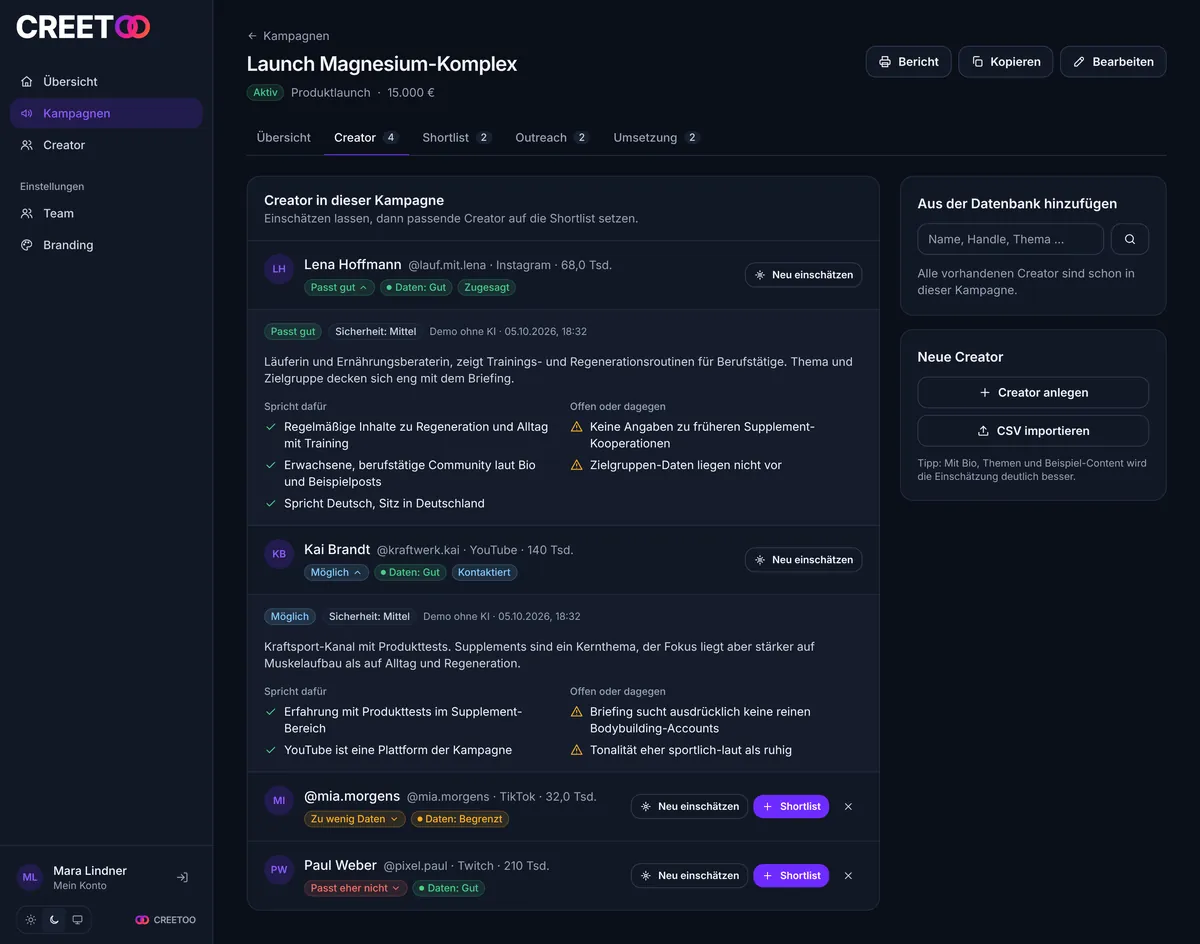Screen dimensions: 1200x944
Task: Click the 'Creator anlegen' button
Action: pyautogui.click(x=1033, y=392)
